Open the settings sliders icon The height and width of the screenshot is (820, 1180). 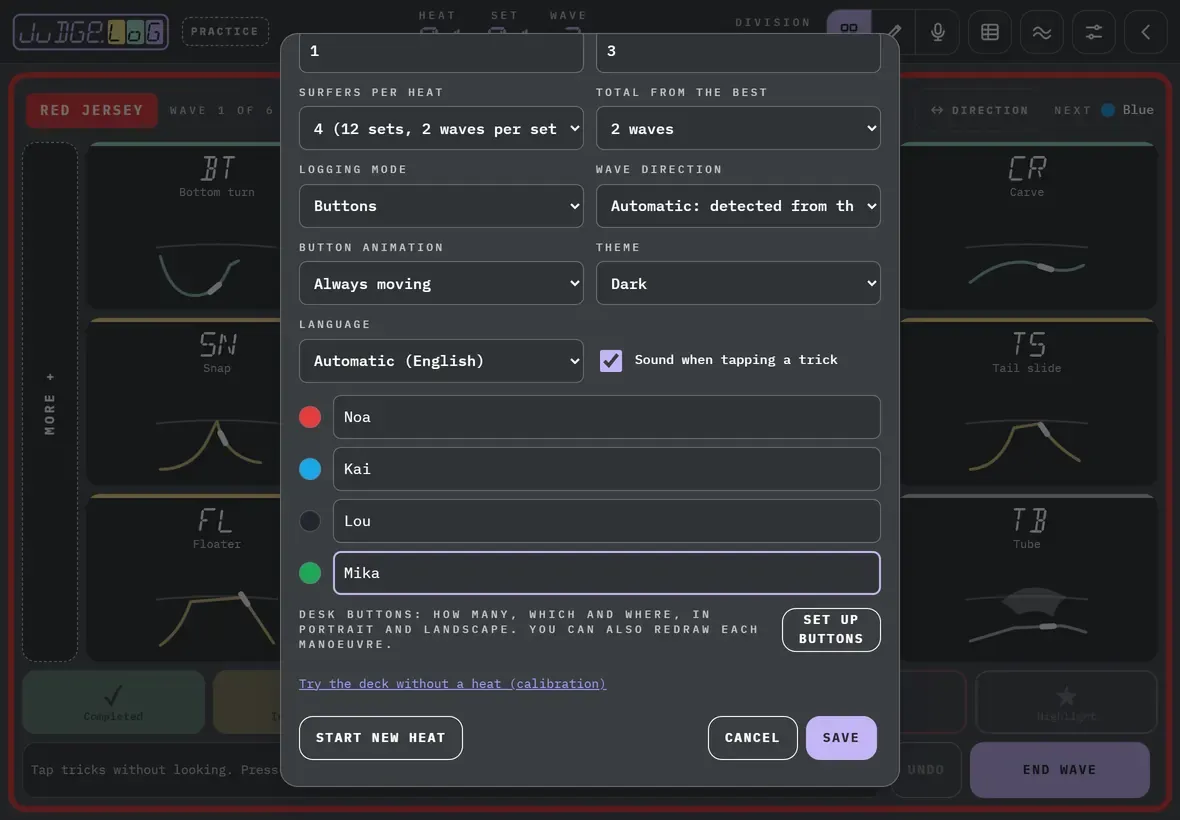1093,32
